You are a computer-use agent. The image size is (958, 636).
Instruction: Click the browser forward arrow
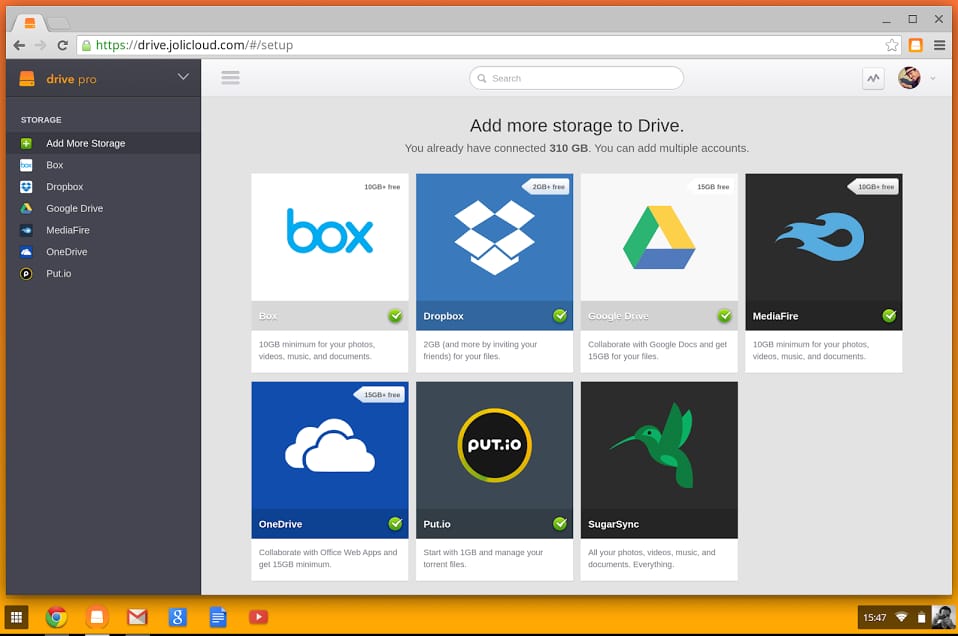(40, 45)
